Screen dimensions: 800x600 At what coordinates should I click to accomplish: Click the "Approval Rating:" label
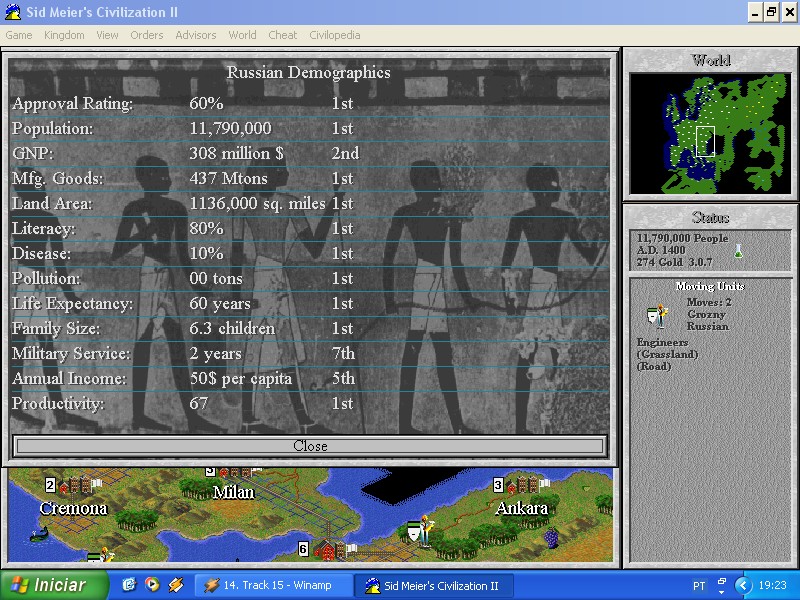[x=72, y=104]
